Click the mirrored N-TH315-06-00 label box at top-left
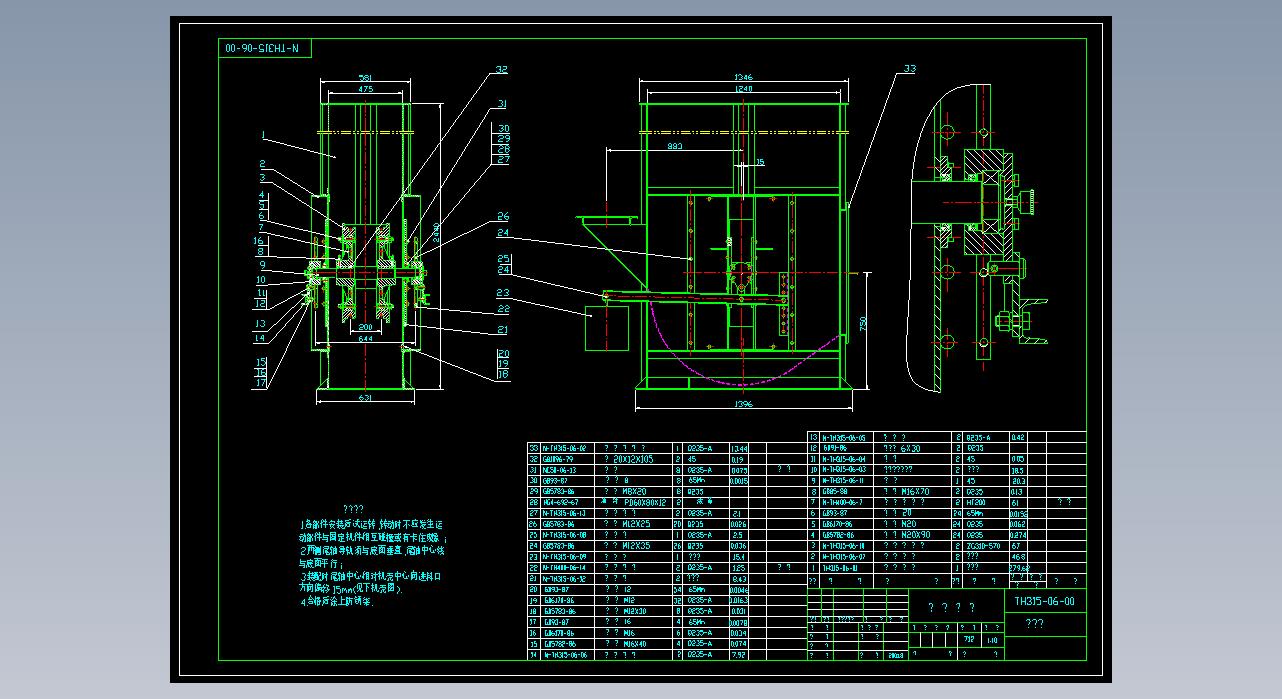1282x699 pixels. [x=265, y=48]
